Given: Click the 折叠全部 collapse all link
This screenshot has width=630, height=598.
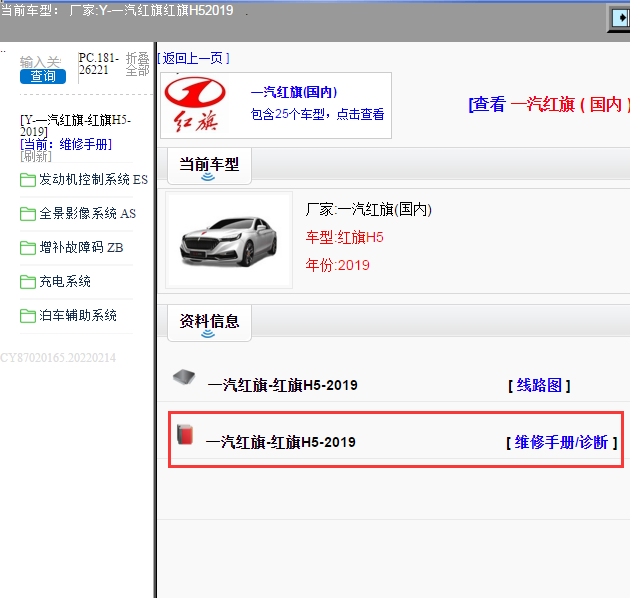Looking at the screenshot, I should click(137, 64).
